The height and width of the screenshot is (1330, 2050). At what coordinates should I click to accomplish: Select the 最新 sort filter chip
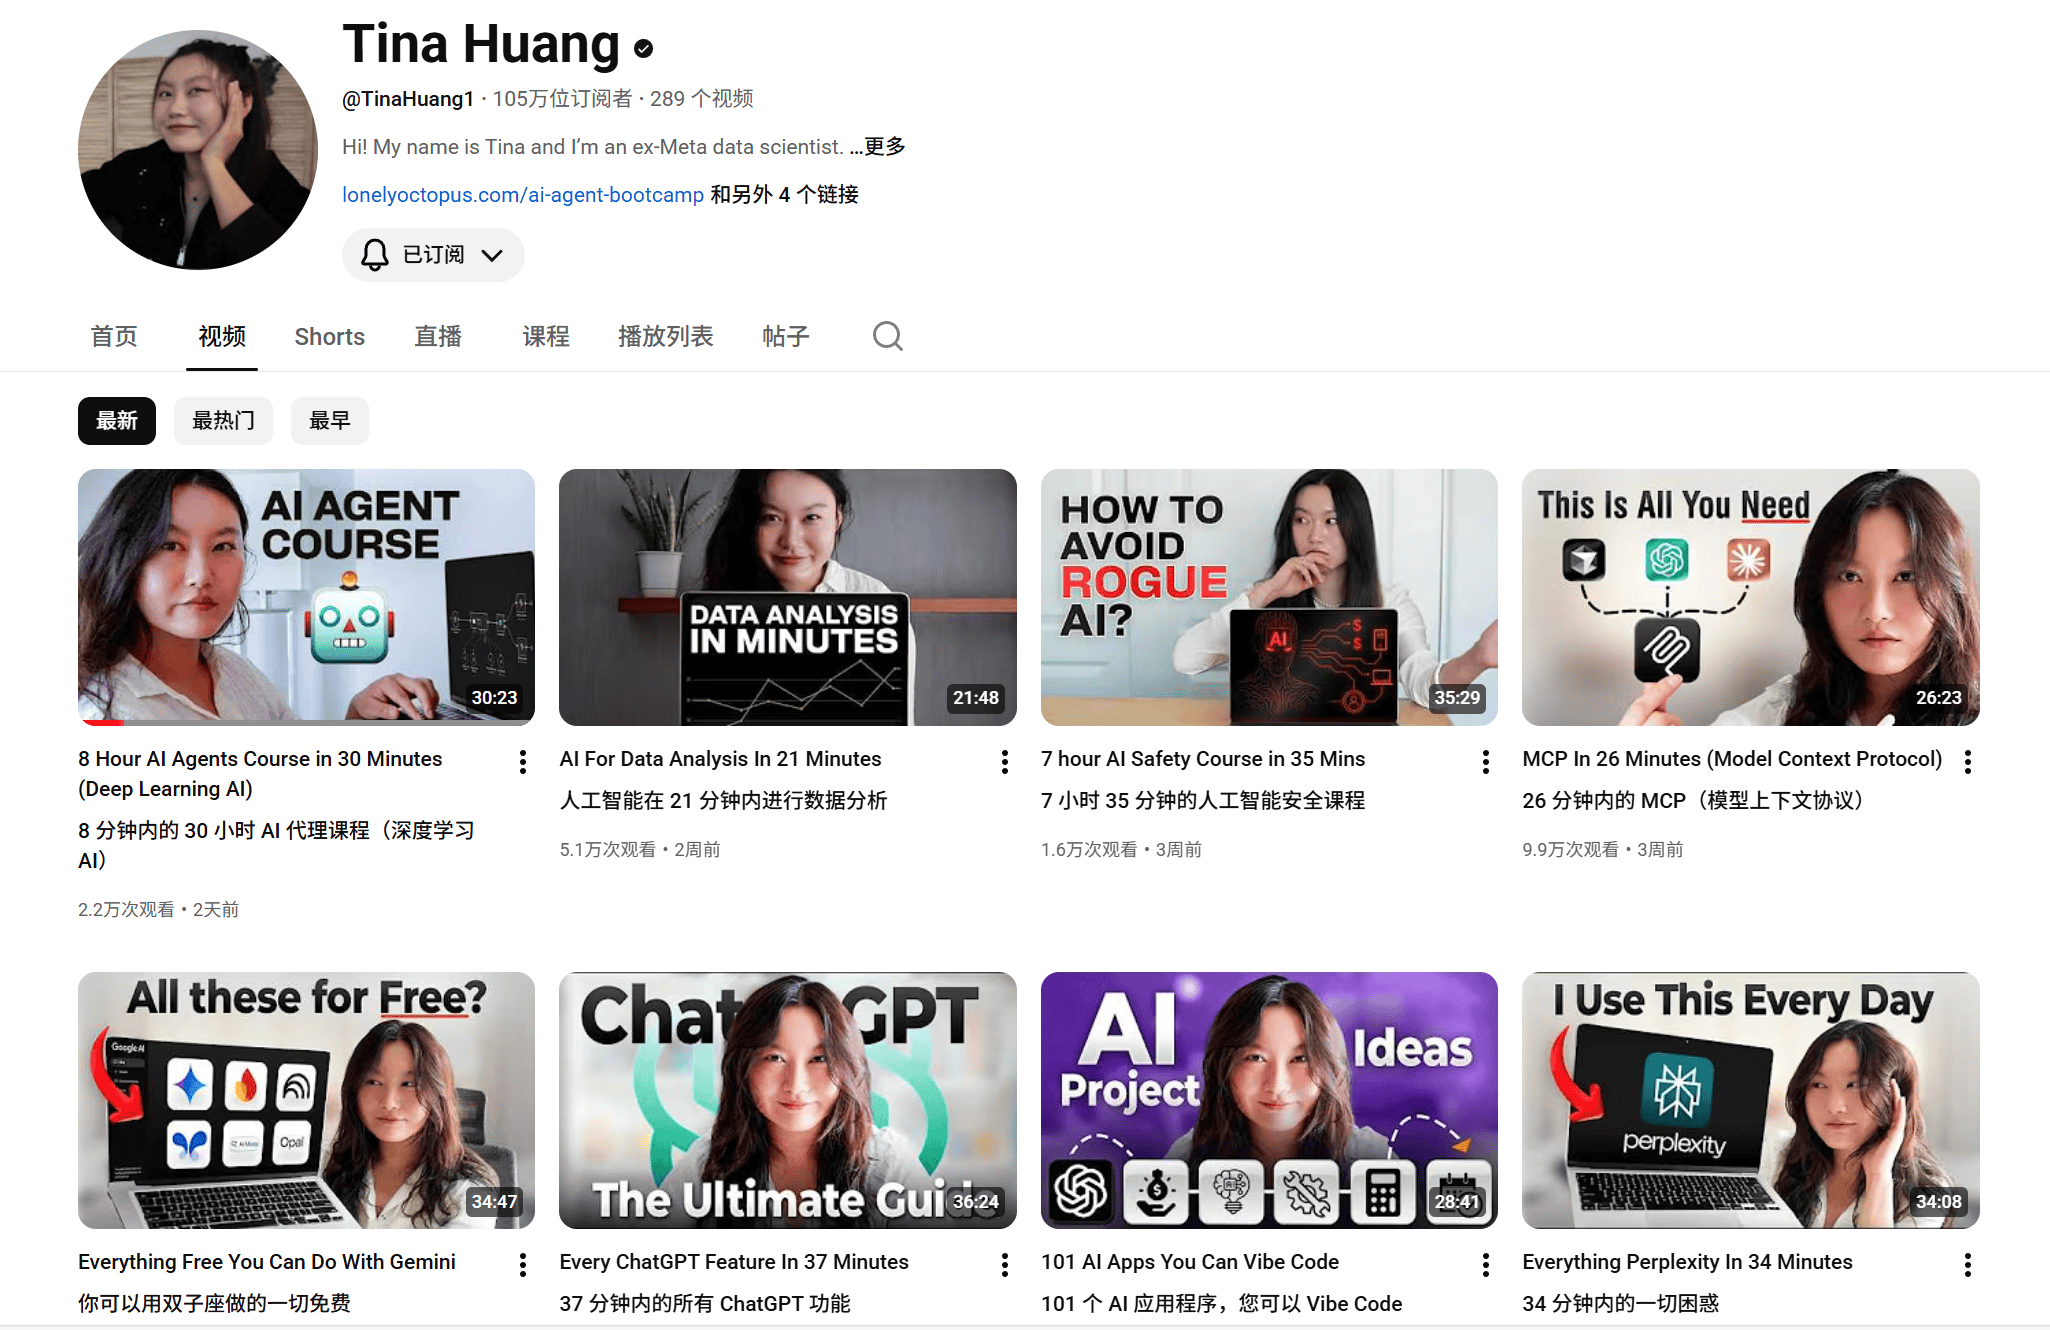117,421
